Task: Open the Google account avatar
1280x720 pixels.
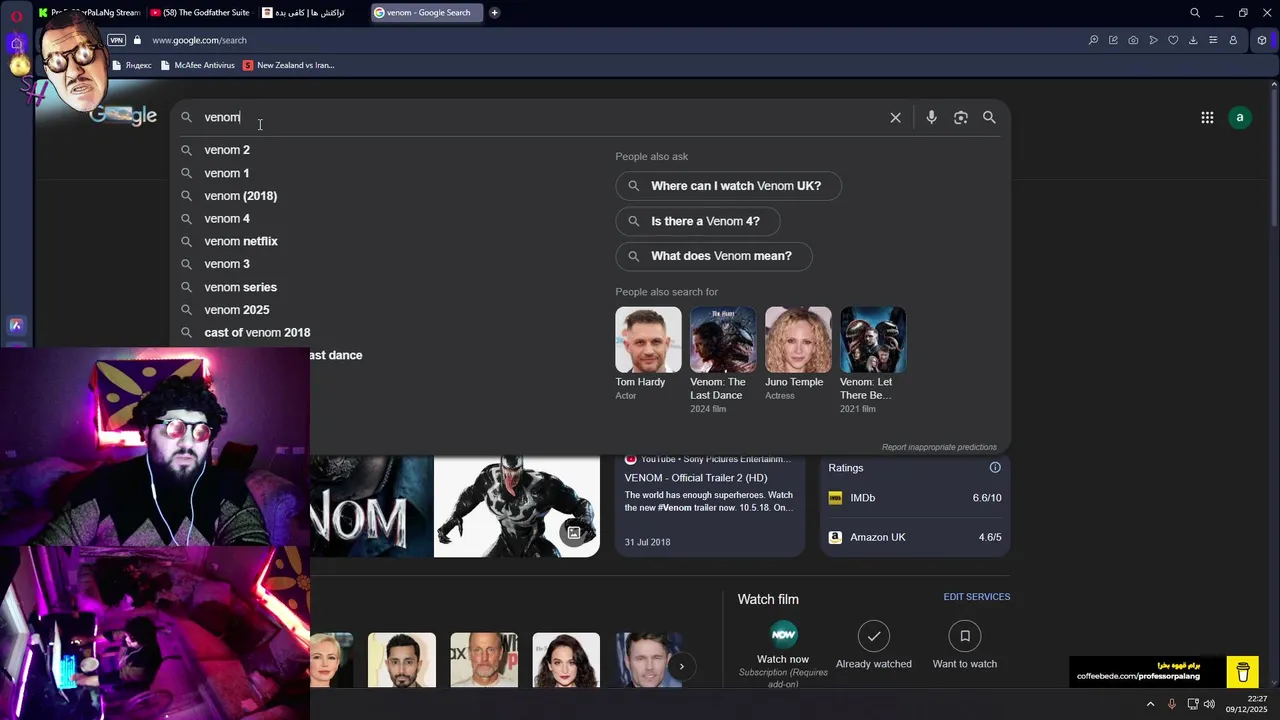Action: point(1240,117)
